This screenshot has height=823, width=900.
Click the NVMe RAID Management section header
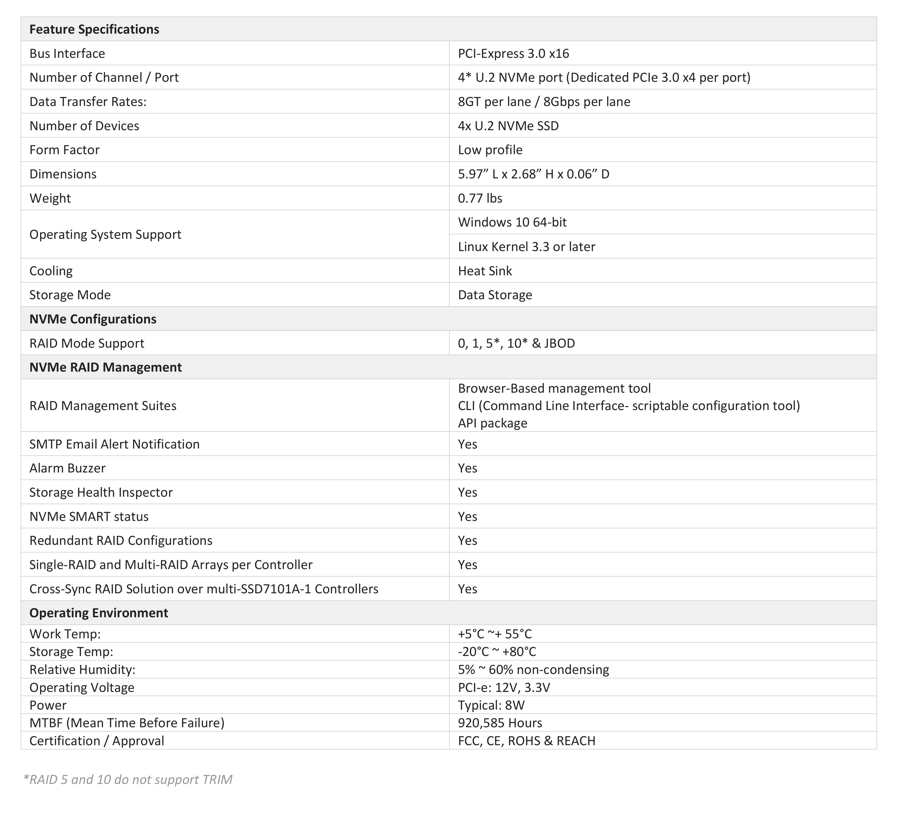(105, 367)
